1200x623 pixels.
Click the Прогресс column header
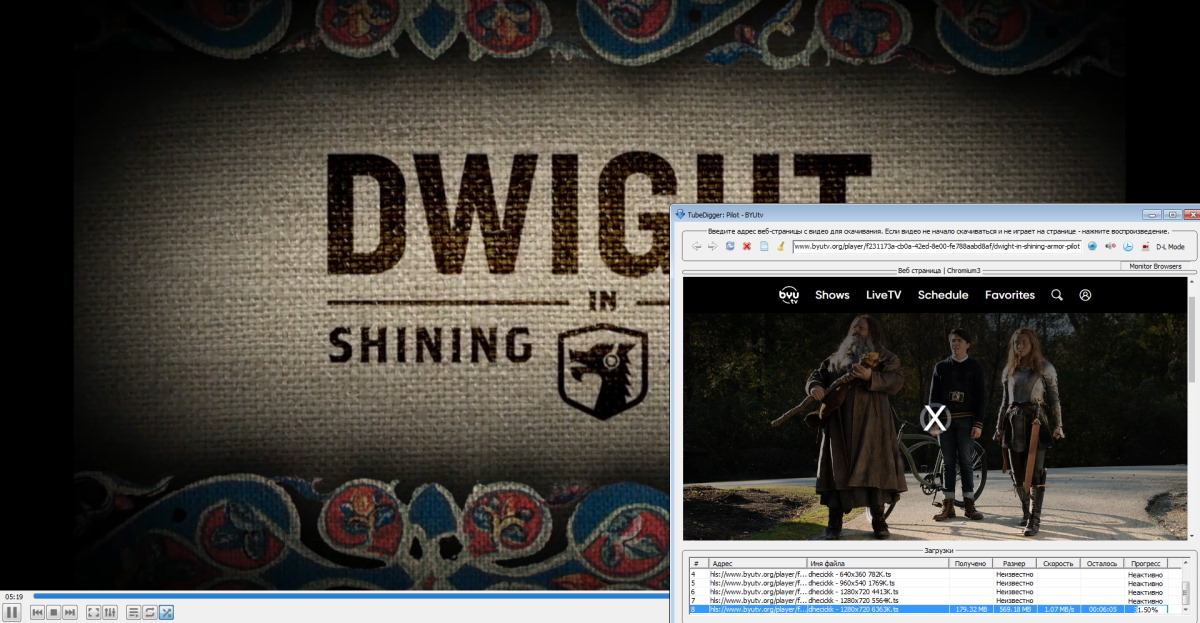tap(1145, 563)
